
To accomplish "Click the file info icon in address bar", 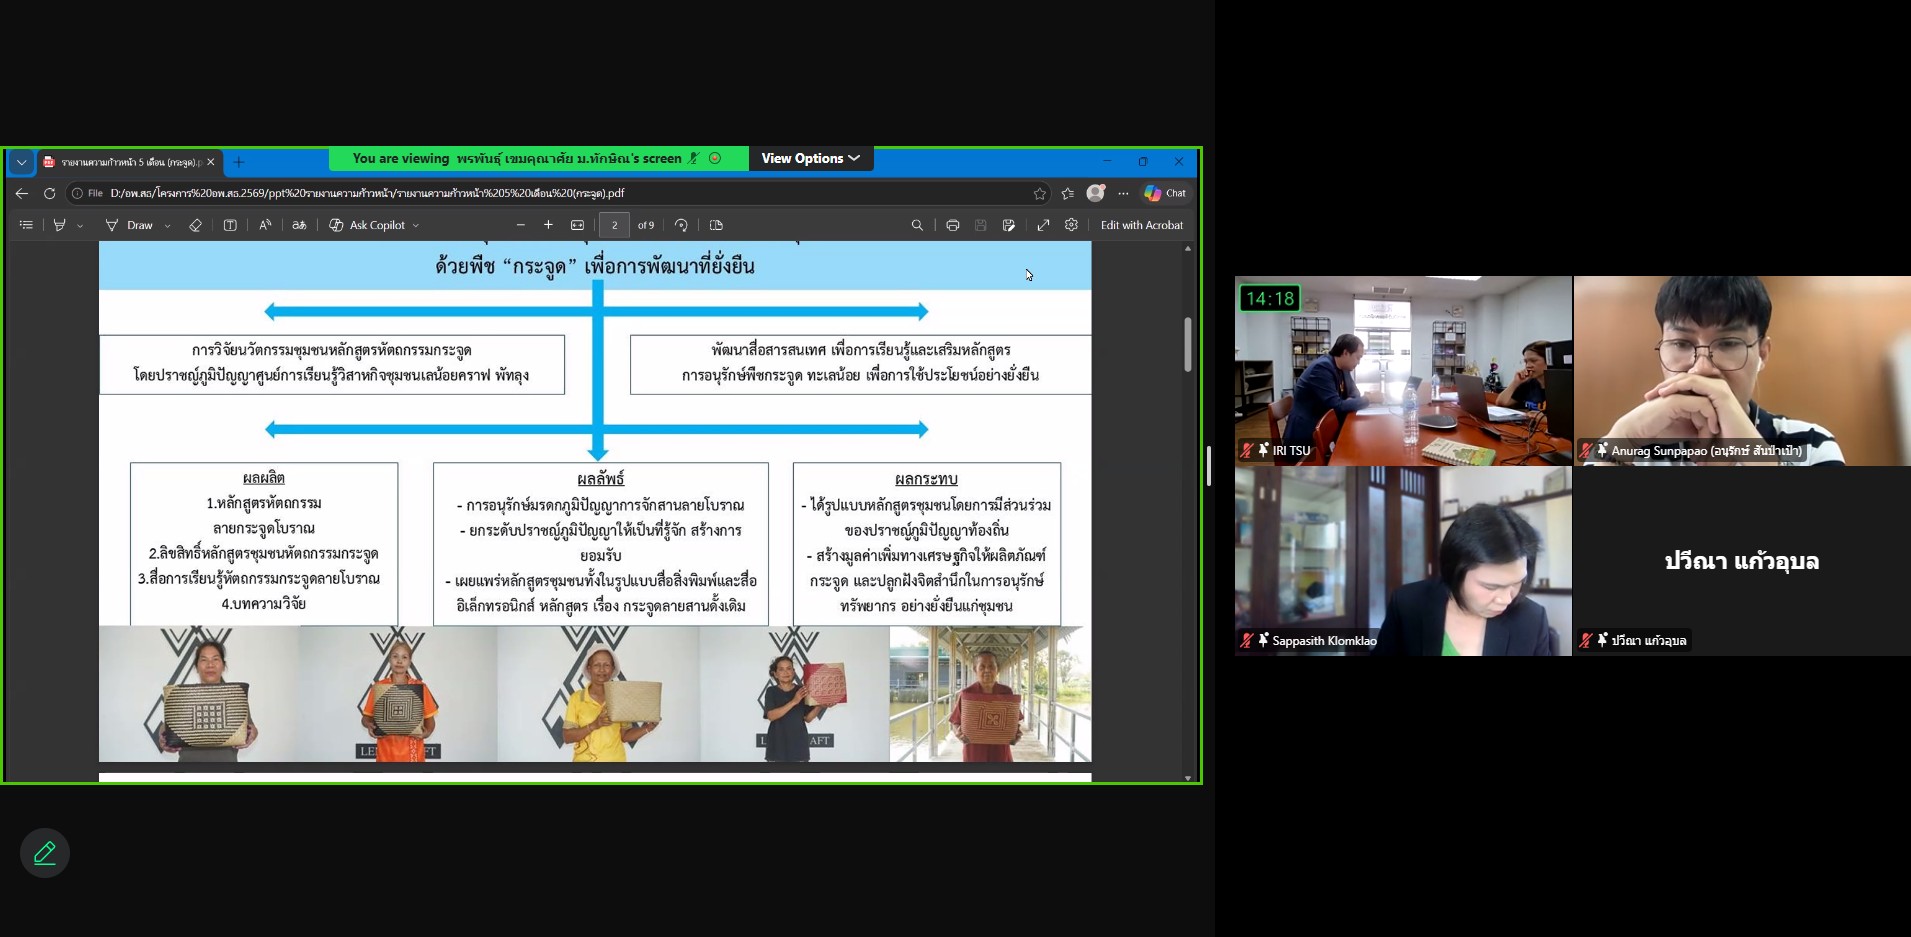I will [x=77, y=193].
